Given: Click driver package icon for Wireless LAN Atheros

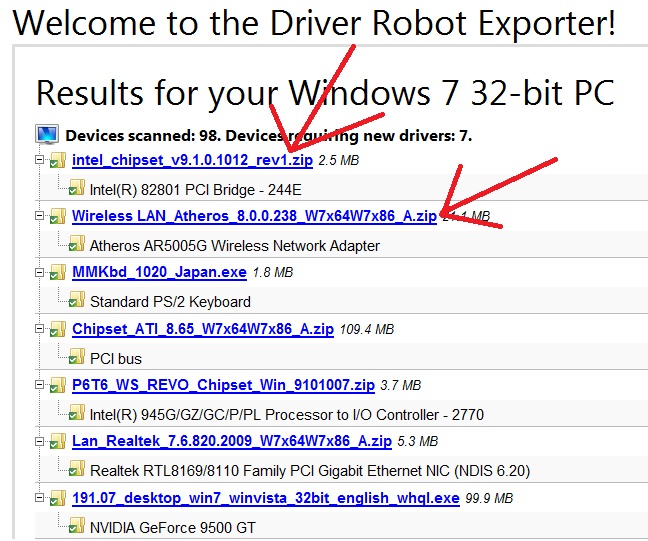Looking at the screenshot, I should (x=58, y=216).
